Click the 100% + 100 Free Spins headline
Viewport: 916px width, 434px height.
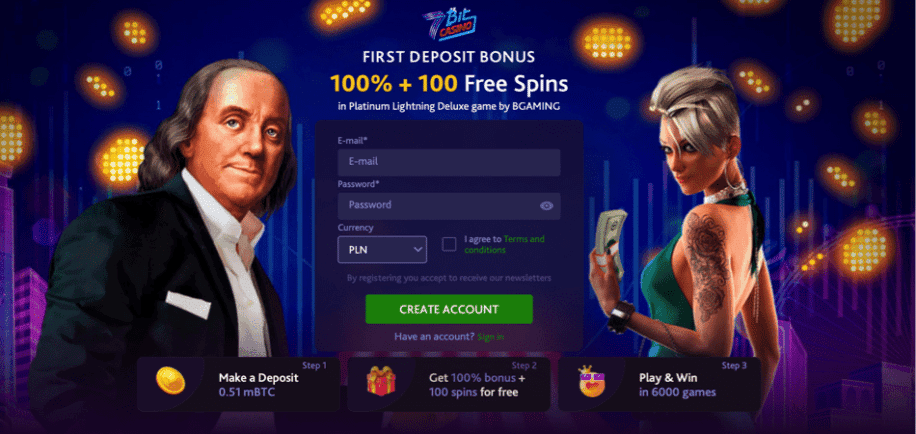coord(449,85)
